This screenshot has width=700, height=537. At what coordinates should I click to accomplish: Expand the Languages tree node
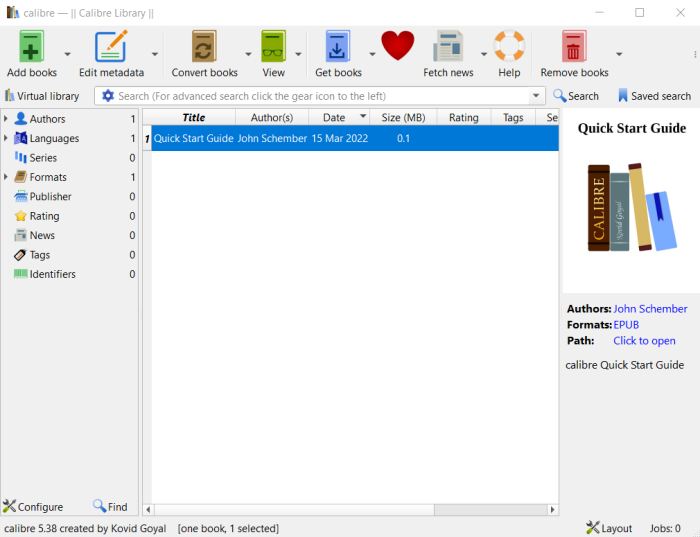click(6, 138)
